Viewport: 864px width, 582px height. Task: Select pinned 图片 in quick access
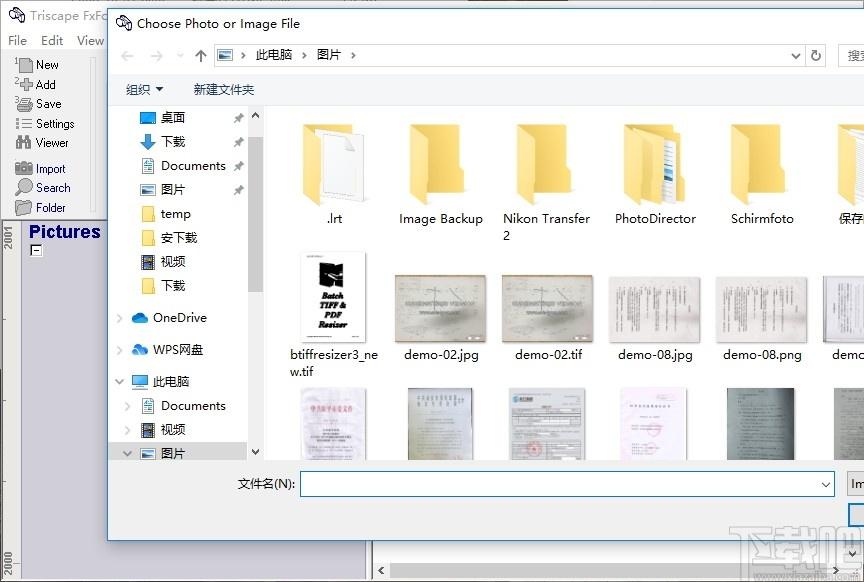172,190
